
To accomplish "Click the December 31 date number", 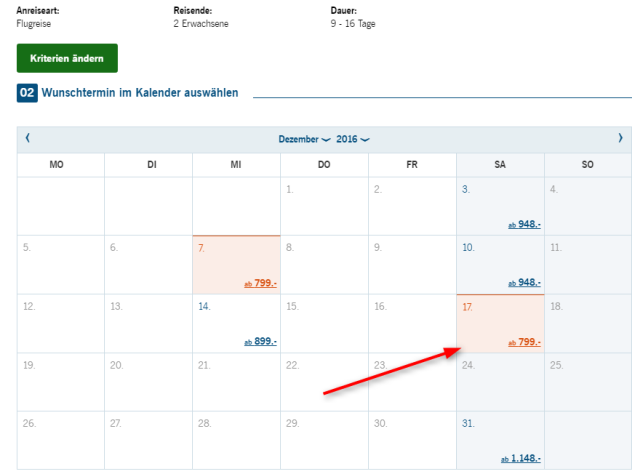I will coord(468,423).
